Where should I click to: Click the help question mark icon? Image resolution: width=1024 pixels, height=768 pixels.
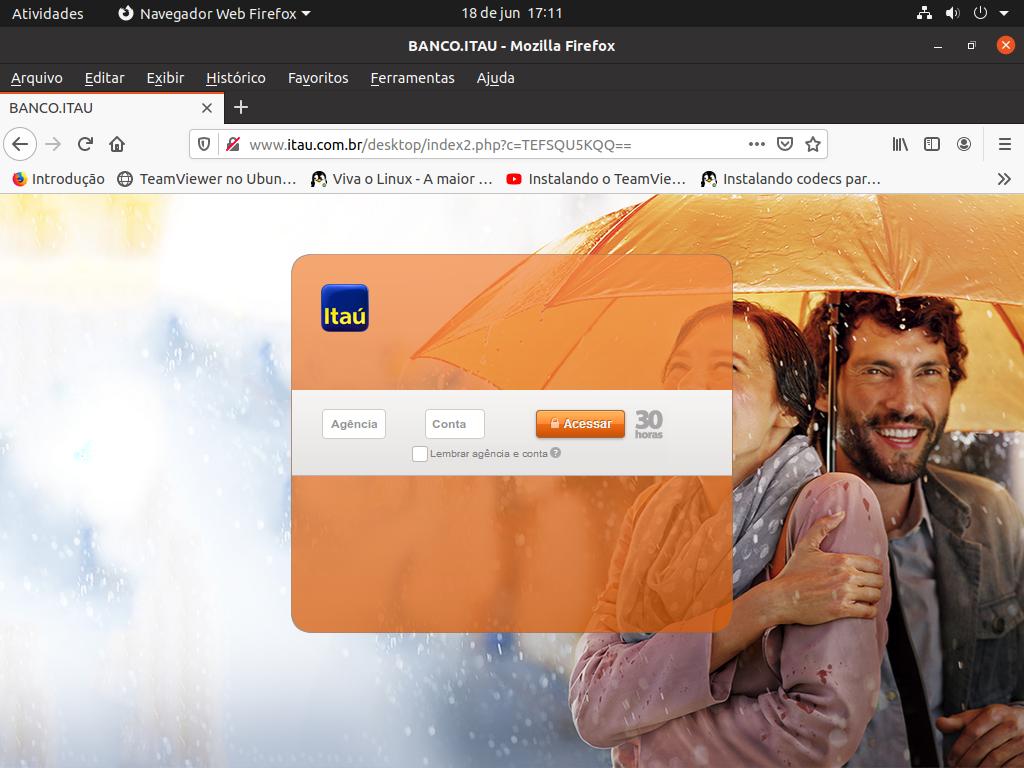[556, 453]
